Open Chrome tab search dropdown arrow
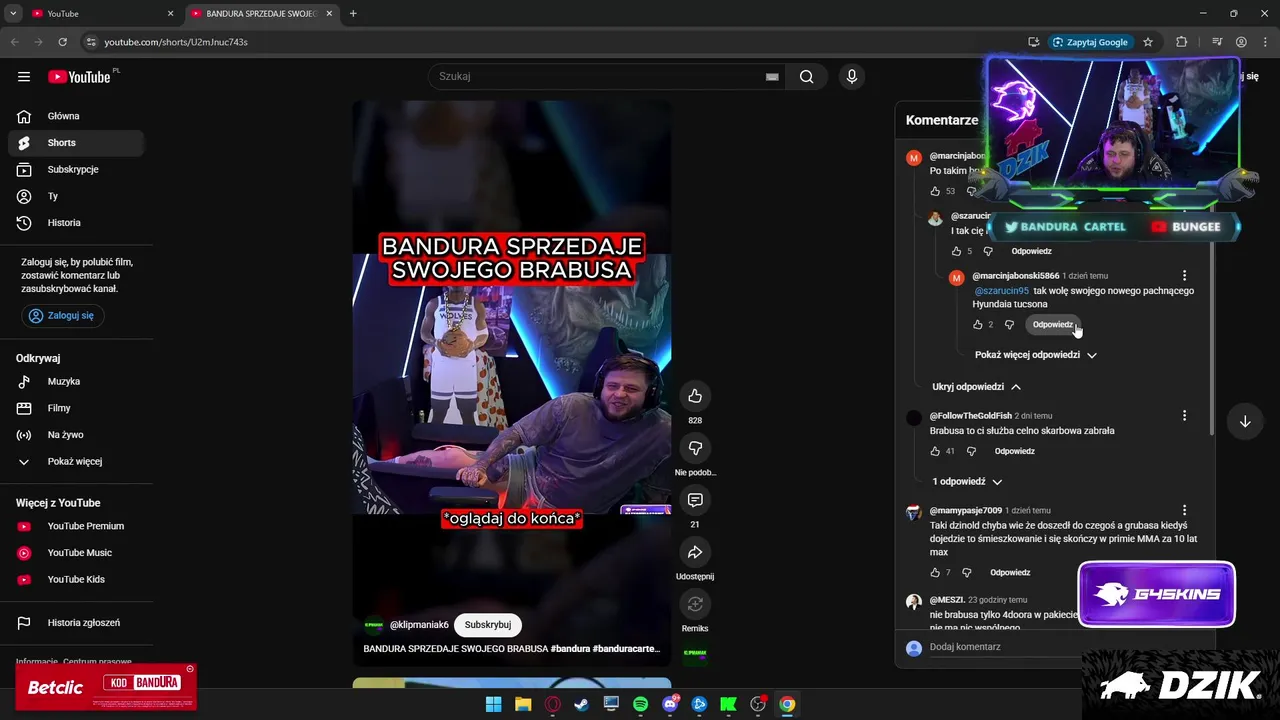Viewport: 1280px width, 720px height. (13, 14)
